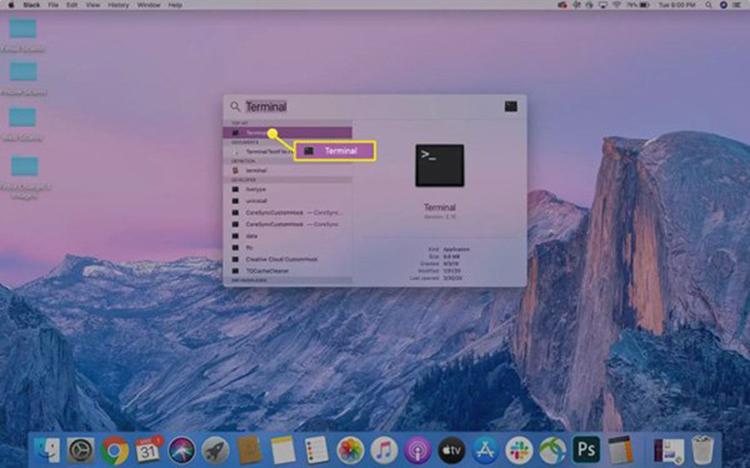
Task: Click the AirPlay display icon in menu bar
Action: (x=603, y=5)
